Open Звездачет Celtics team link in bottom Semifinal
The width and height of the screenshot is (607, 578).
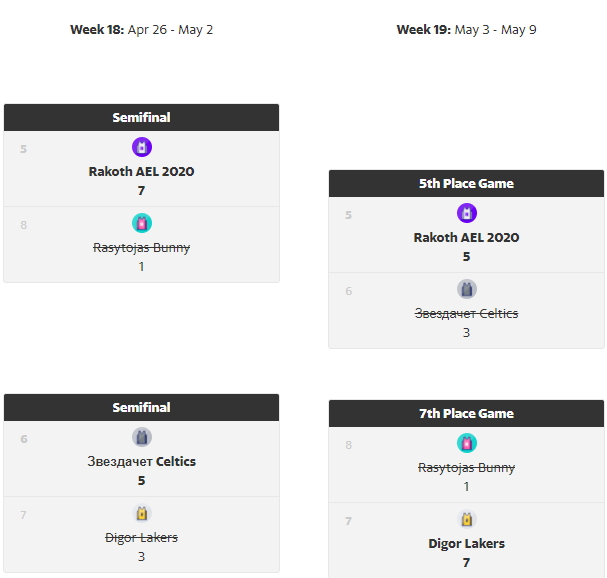141,461
